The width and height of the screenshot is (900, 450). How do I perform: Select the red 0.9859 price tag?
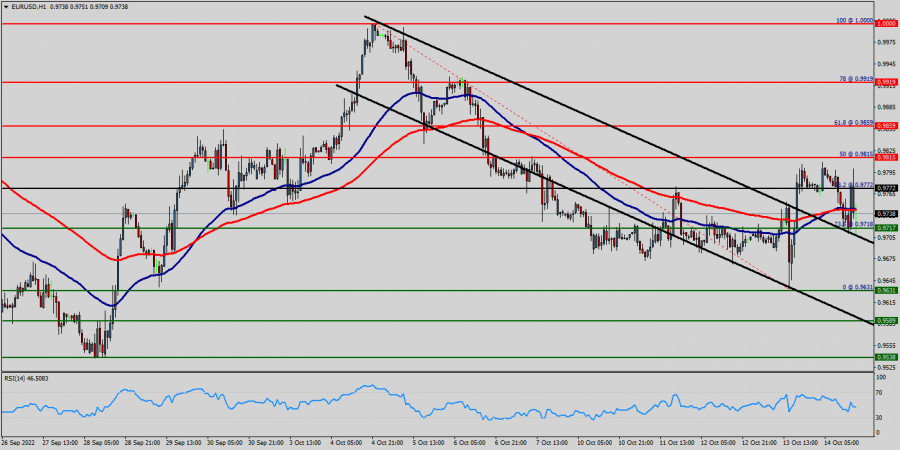click(886, 125)
